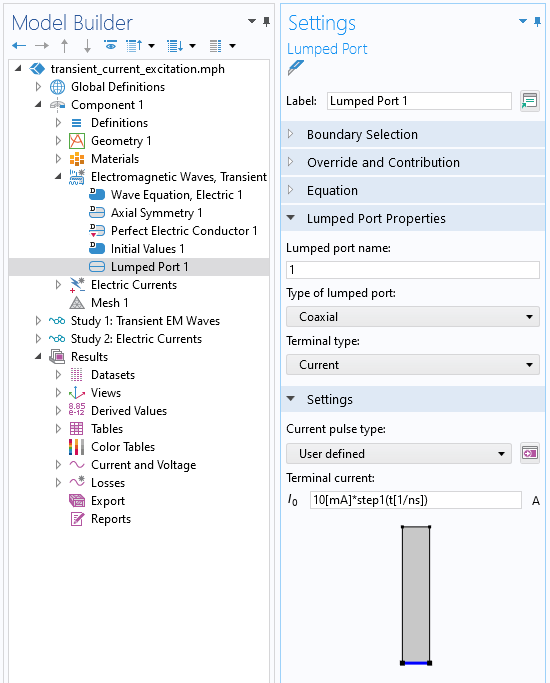The height and width of the screenshot is (683, 550).
Task: Click the Terminal current input field
Action: pos(415,500)
